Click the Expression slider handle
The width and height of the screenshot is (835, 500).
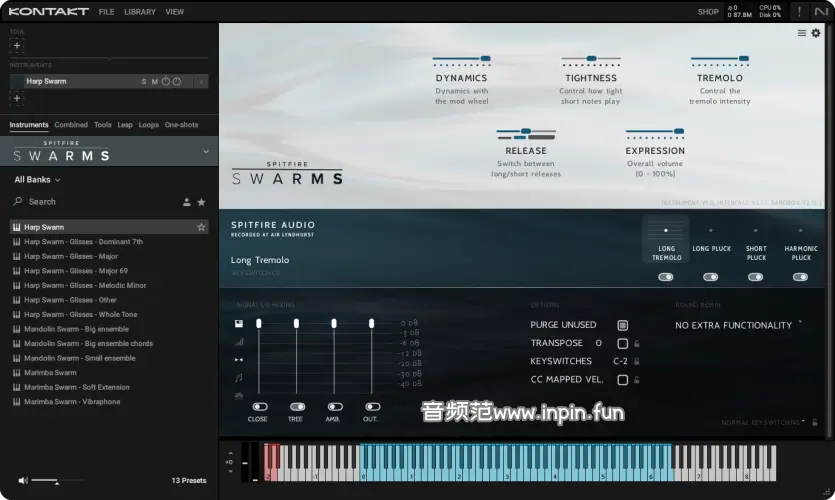pos(679,131)
